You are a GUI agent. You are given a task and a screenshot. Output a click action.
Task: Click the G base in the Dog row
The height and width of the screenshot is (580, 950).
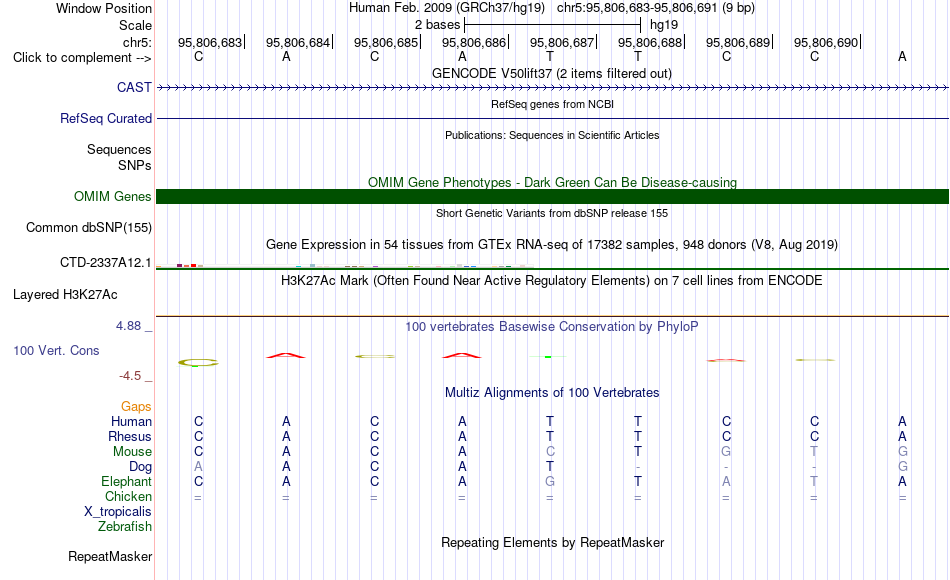pos(903,467)
